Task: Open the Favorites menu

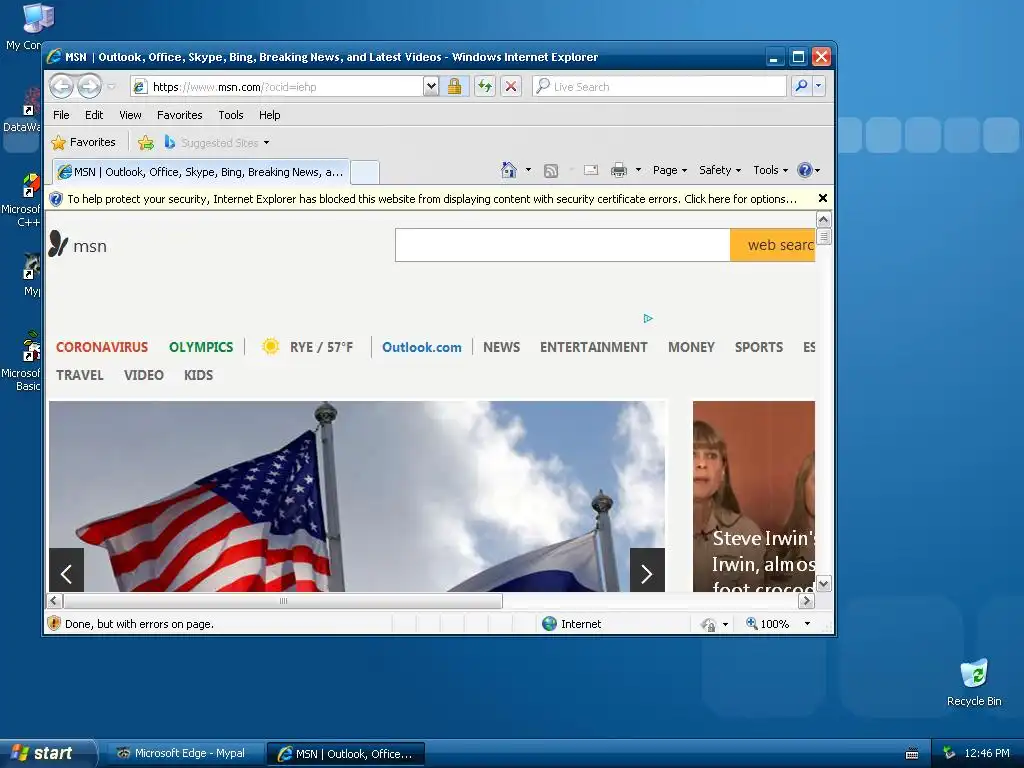Action: click(x=180, y=115)
